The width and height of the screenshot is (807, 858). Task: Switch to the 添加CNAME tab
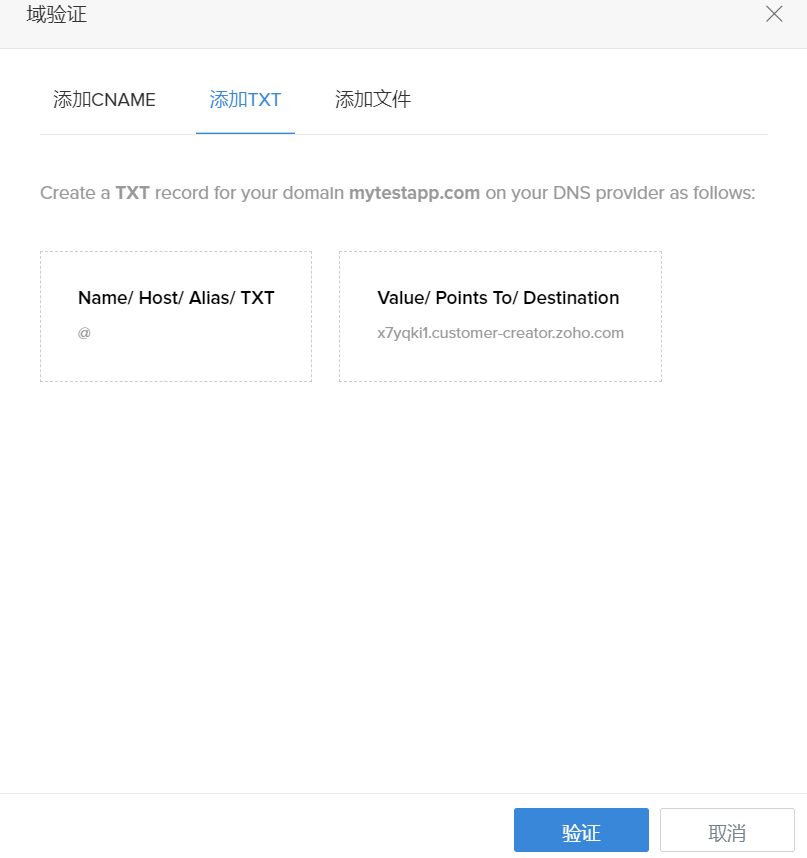tap(104, 100)
